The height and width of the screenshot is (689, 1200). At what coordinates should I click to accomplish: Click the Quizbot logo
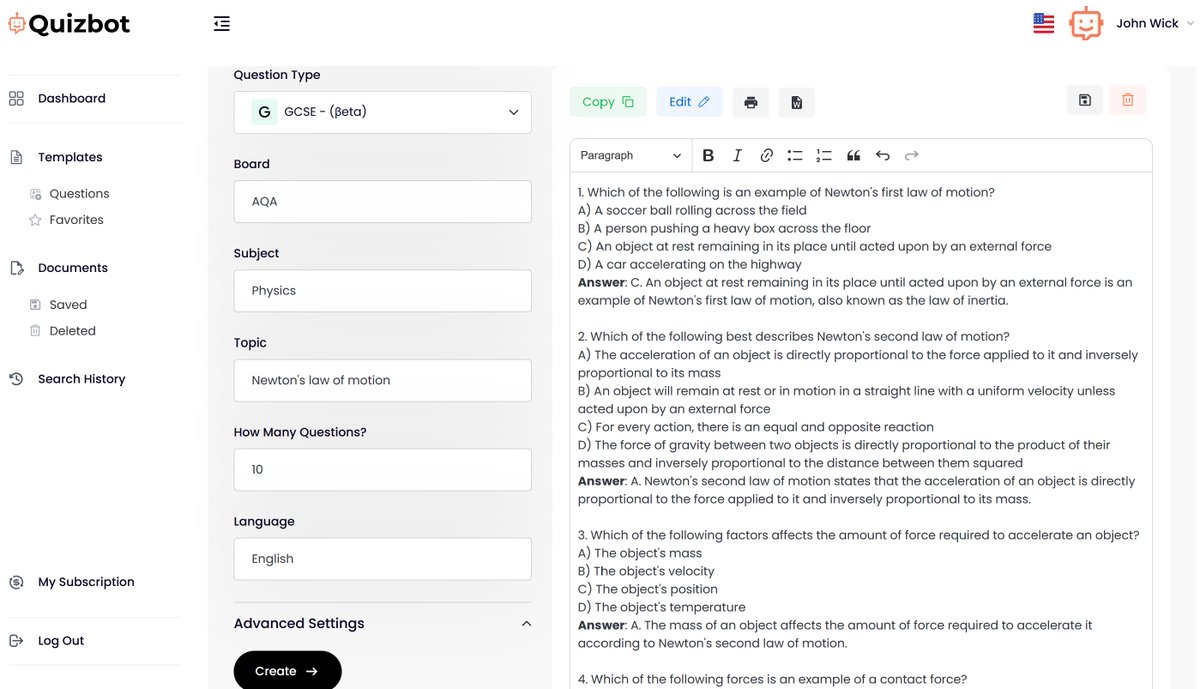tap(69, 24)
